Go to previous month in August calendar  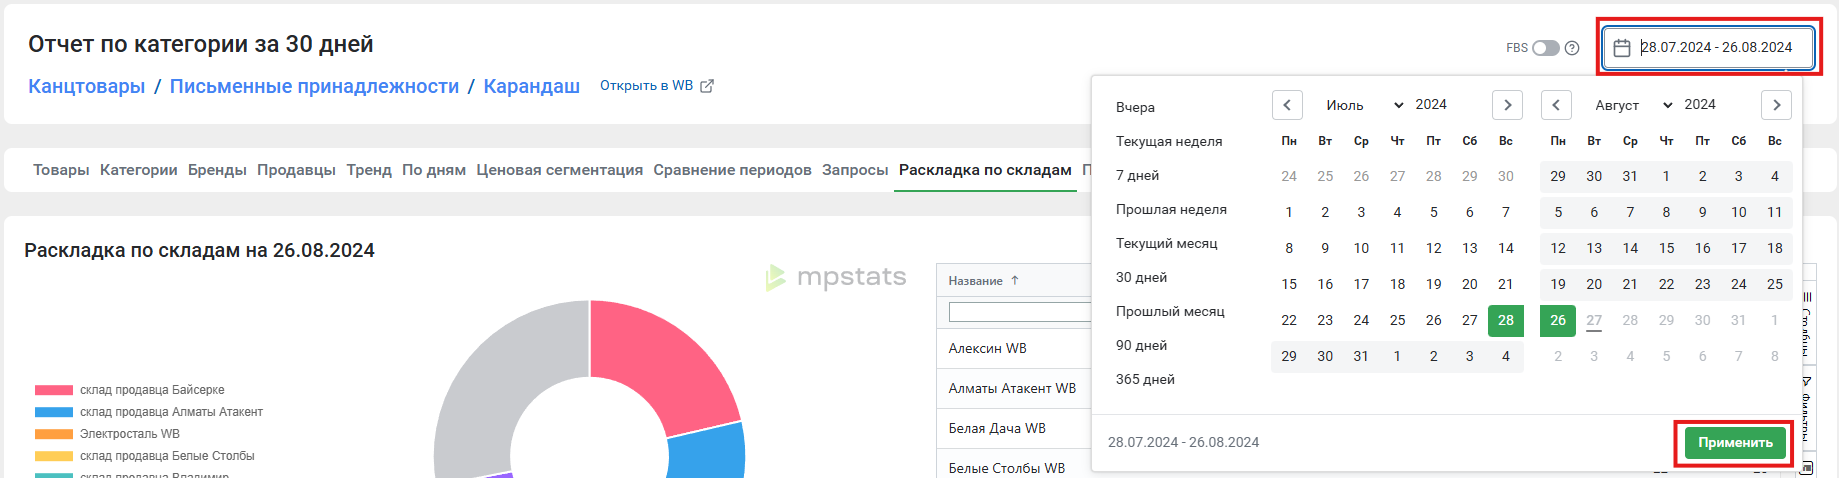pyautogui.click(x=1556, y=105)
